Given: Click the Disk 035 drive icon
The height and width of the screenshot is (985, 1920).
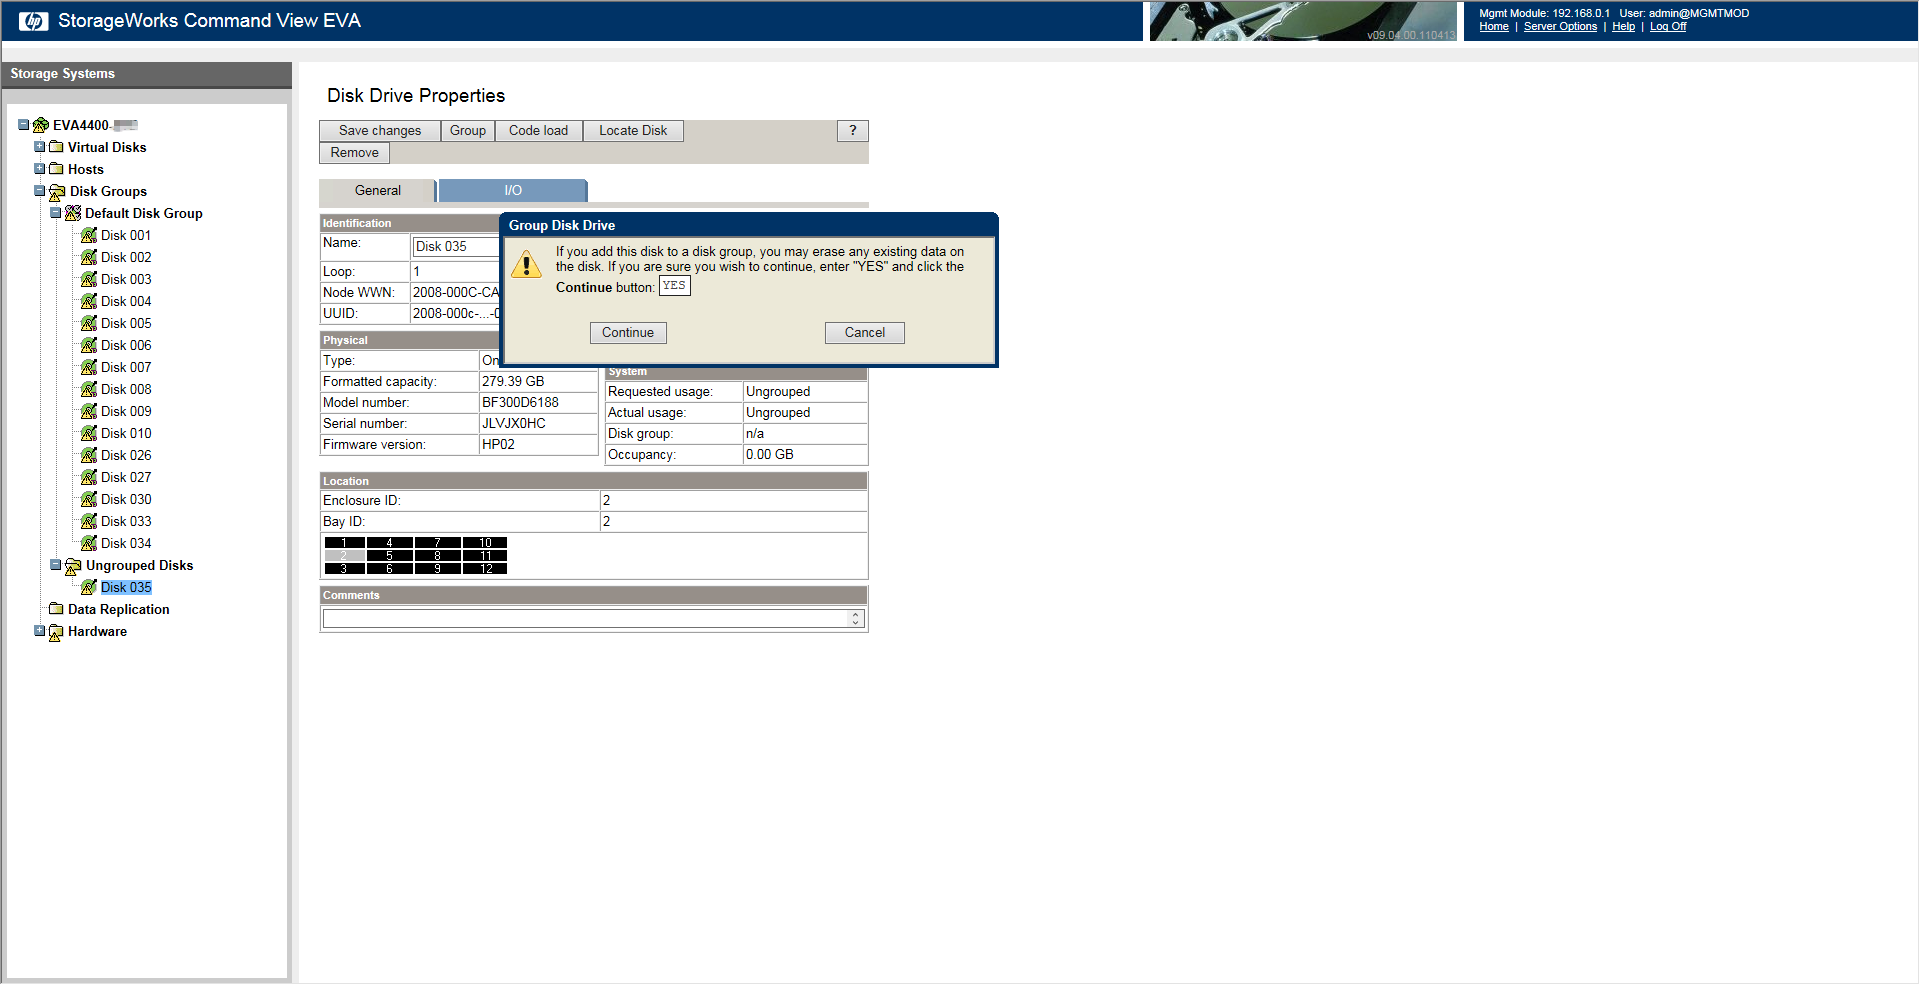Looking at the screenshot, I should (x=89, y=588).
